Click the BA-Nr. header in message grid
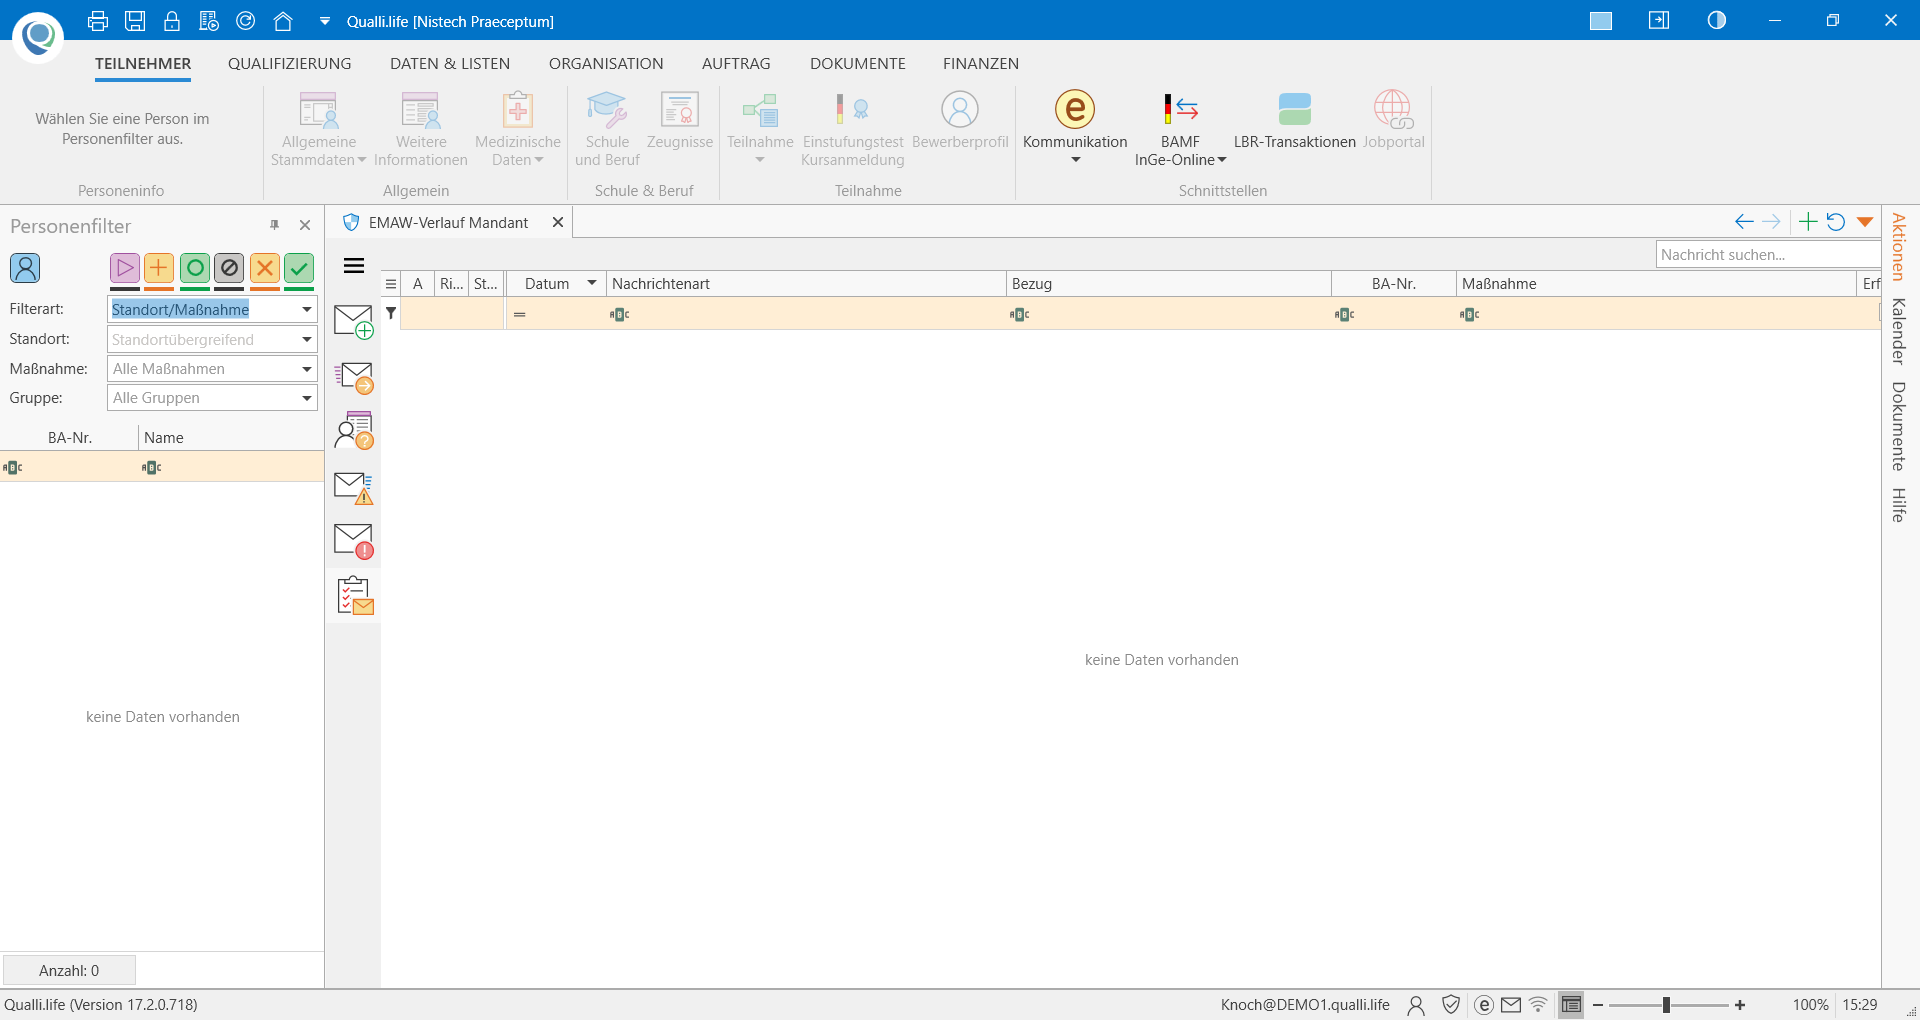Viewport: 1920px width, 1020px height. point(1394,284)
